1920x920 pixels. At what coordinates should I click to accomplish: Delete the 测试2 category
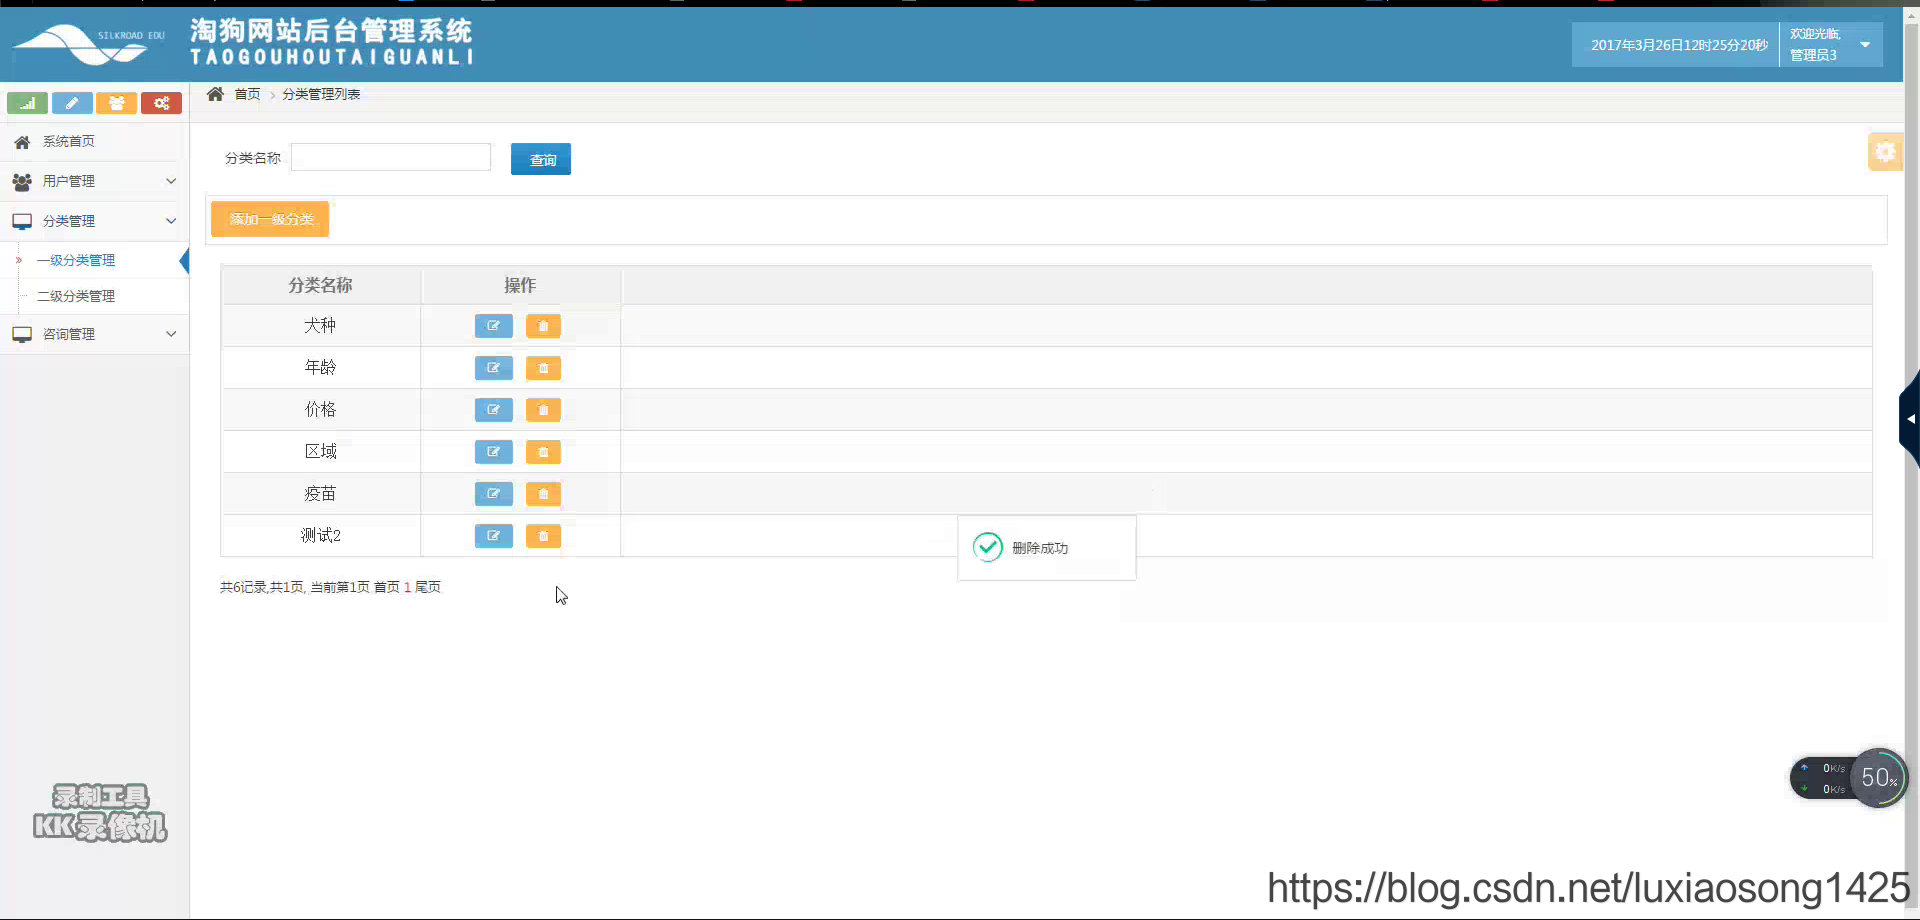(x=543, y=536)
